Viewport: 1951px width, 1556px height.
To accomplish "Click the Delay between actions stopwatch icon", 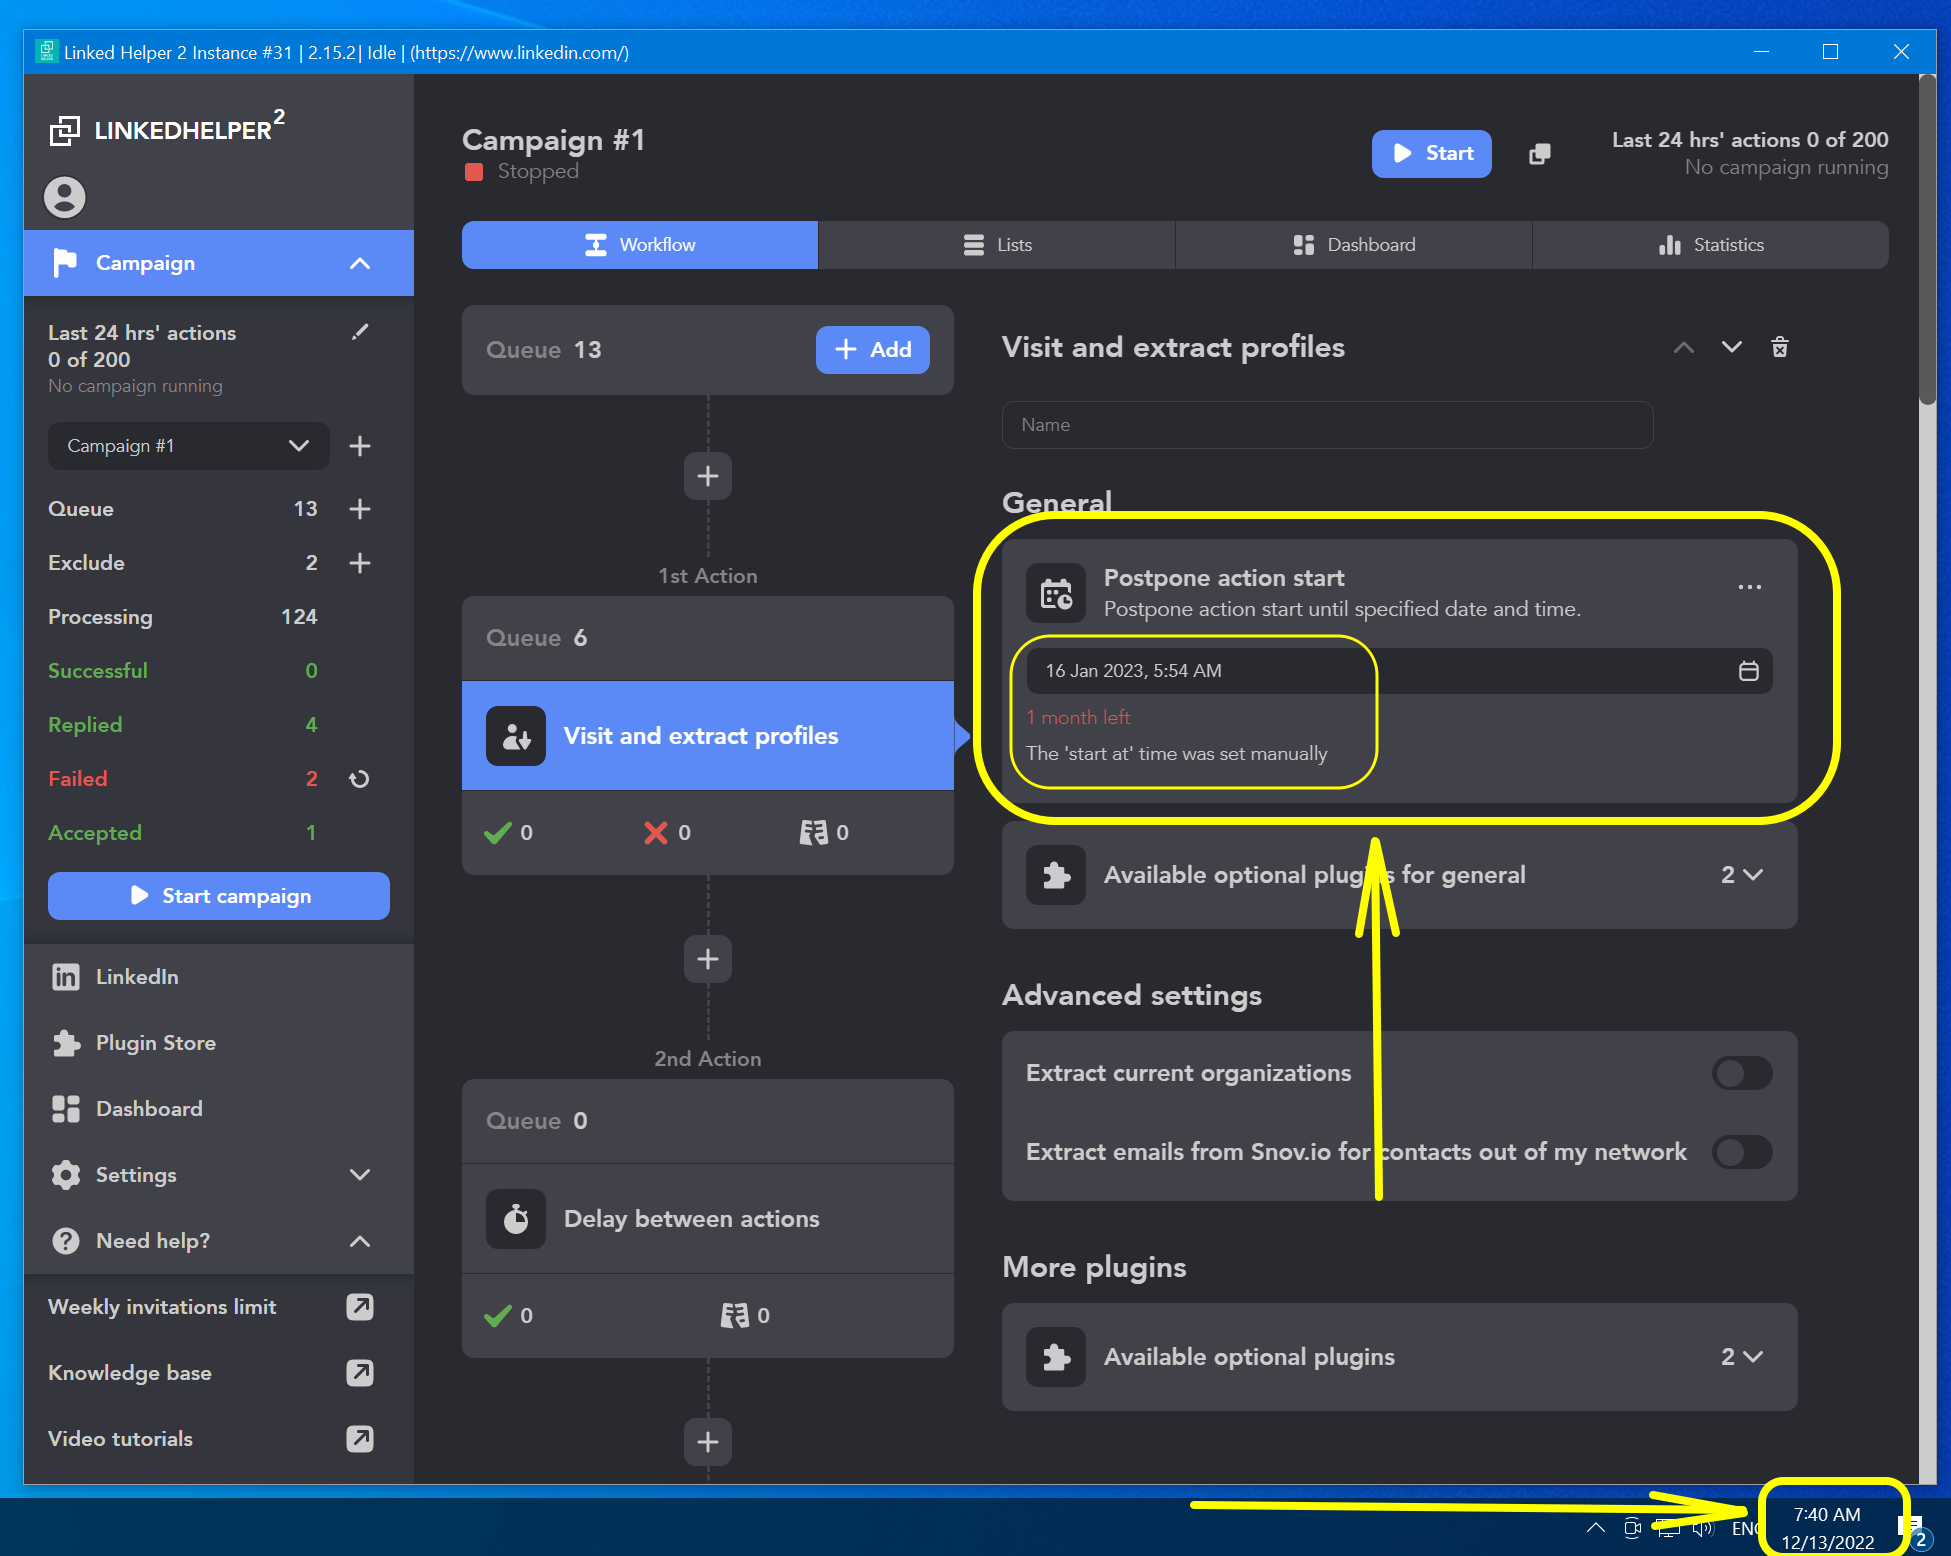I will (516, 1219).
